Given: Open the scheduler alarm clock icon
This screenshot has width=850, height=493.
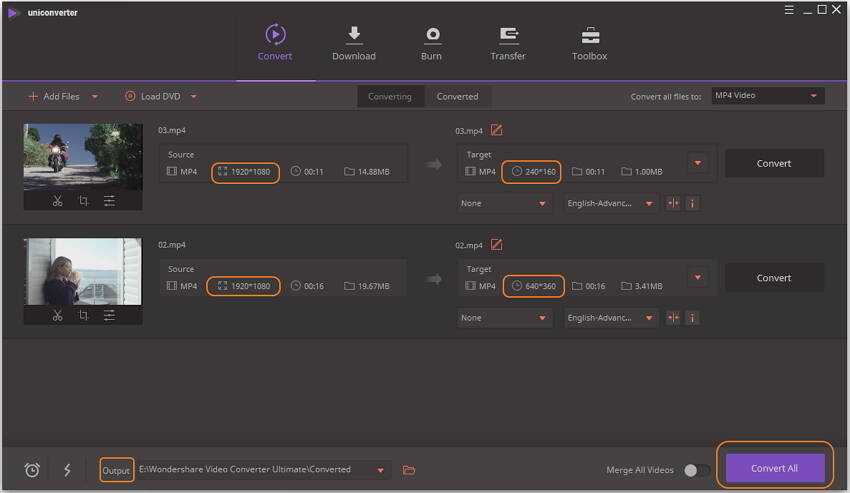Looking at the screenshot, I should [x=32, y=470].
